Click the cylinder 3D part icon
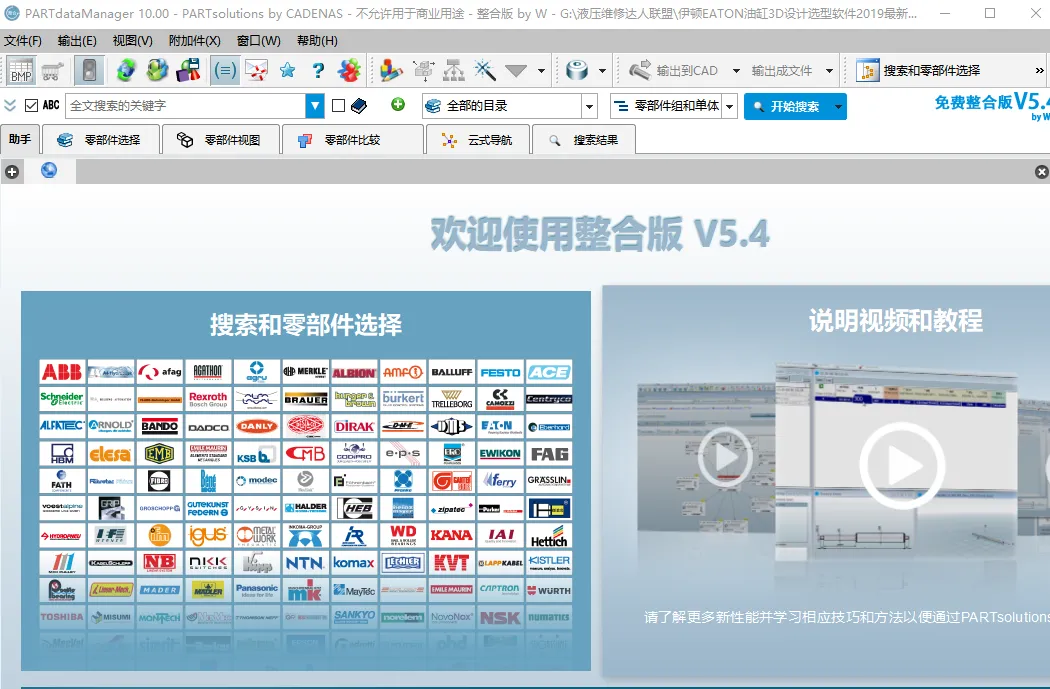The image size is (1050, 689). 577,70
